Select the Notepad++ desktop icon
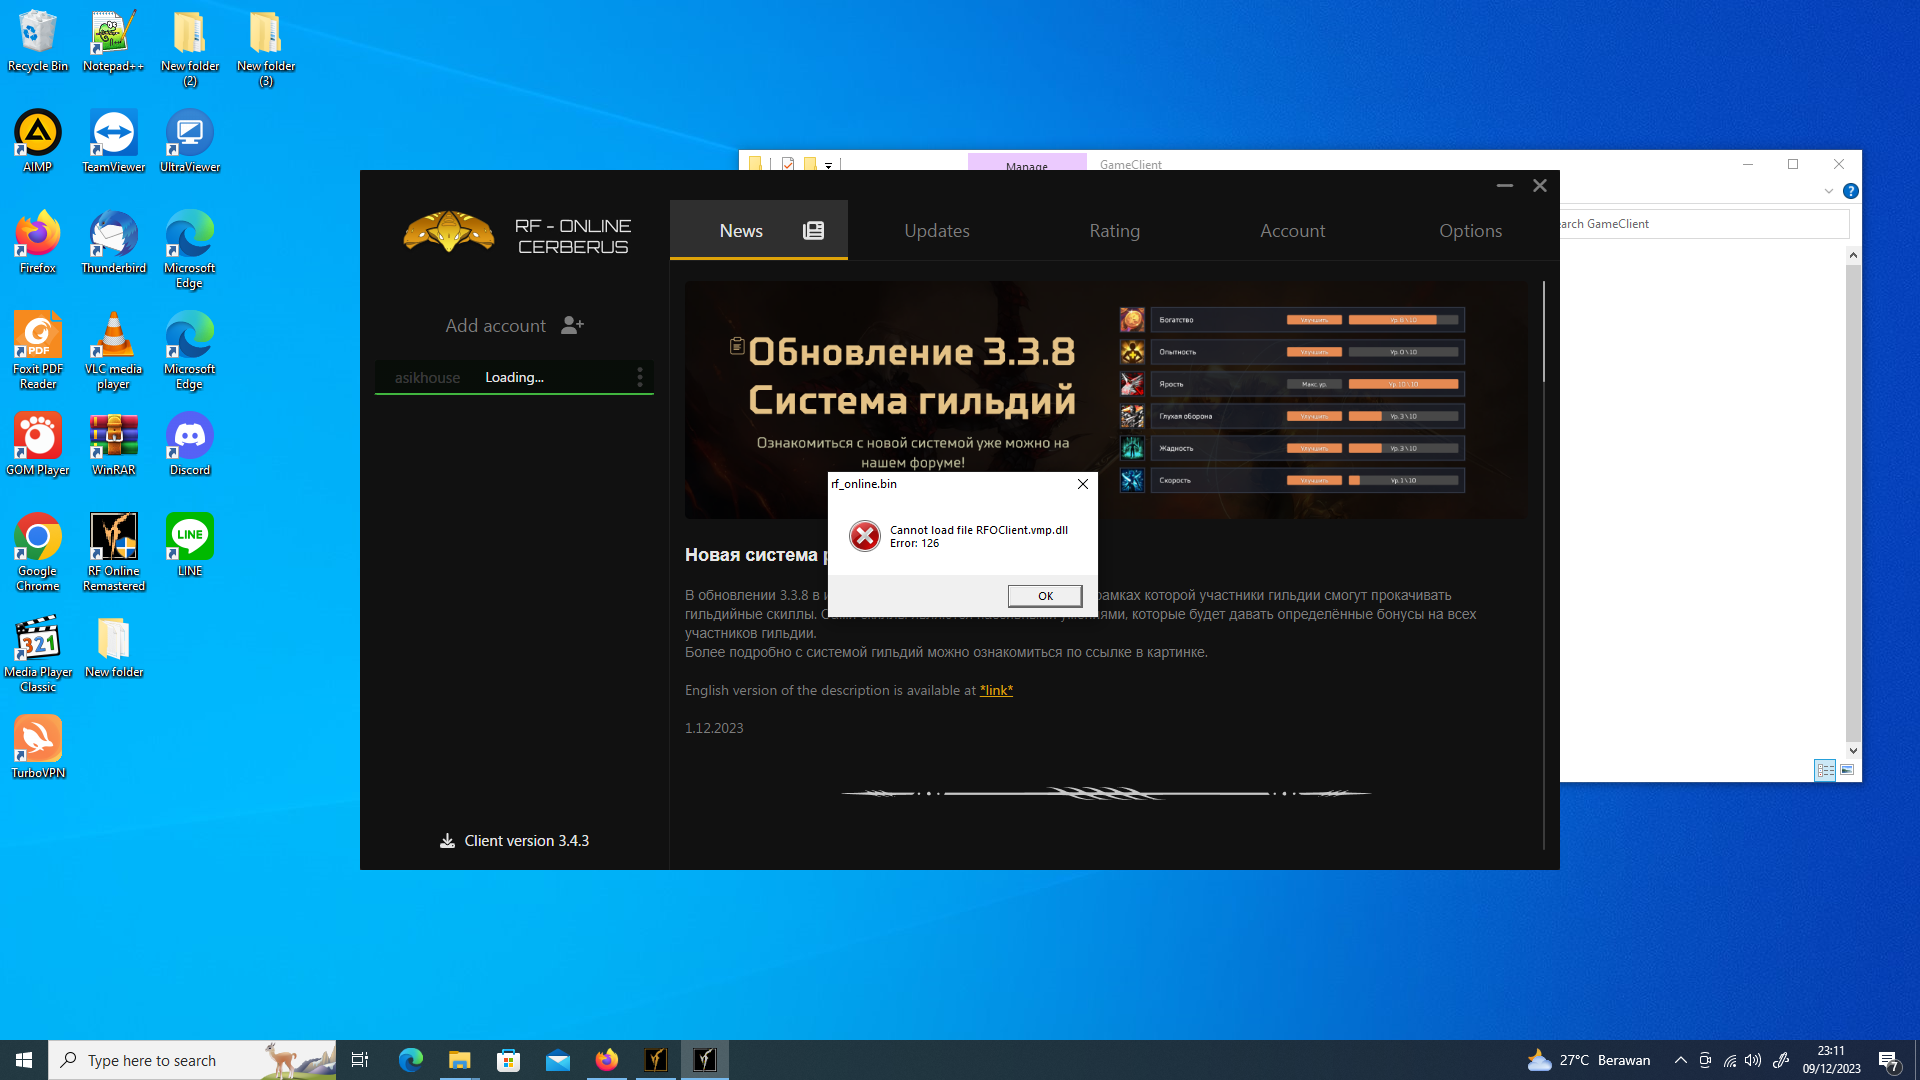The image size is (1920, 1080). click(x=113, y=41)
